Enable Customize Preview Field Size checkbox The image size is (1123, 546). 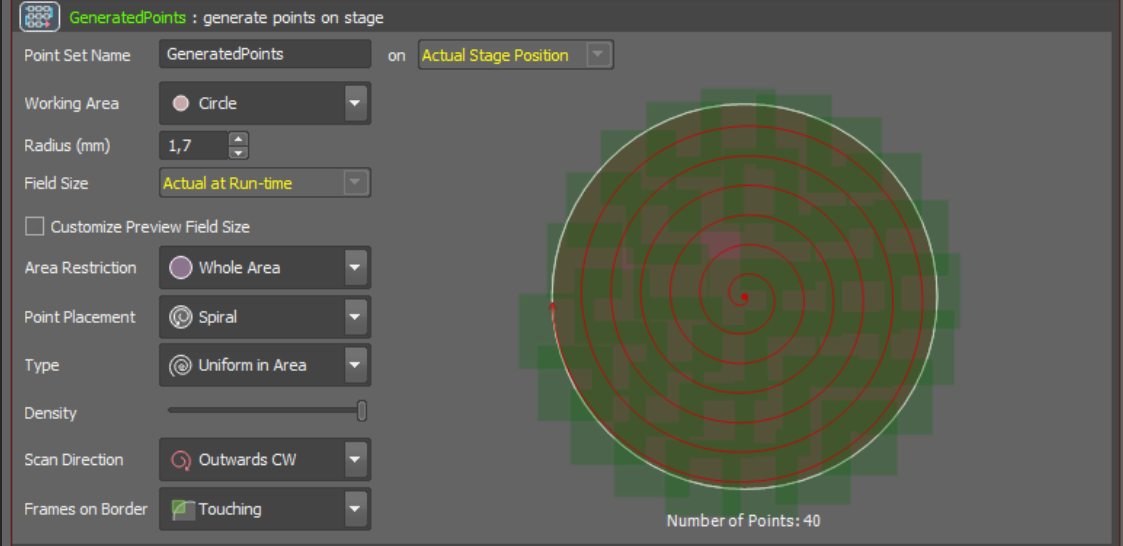(x=35, y=227)
